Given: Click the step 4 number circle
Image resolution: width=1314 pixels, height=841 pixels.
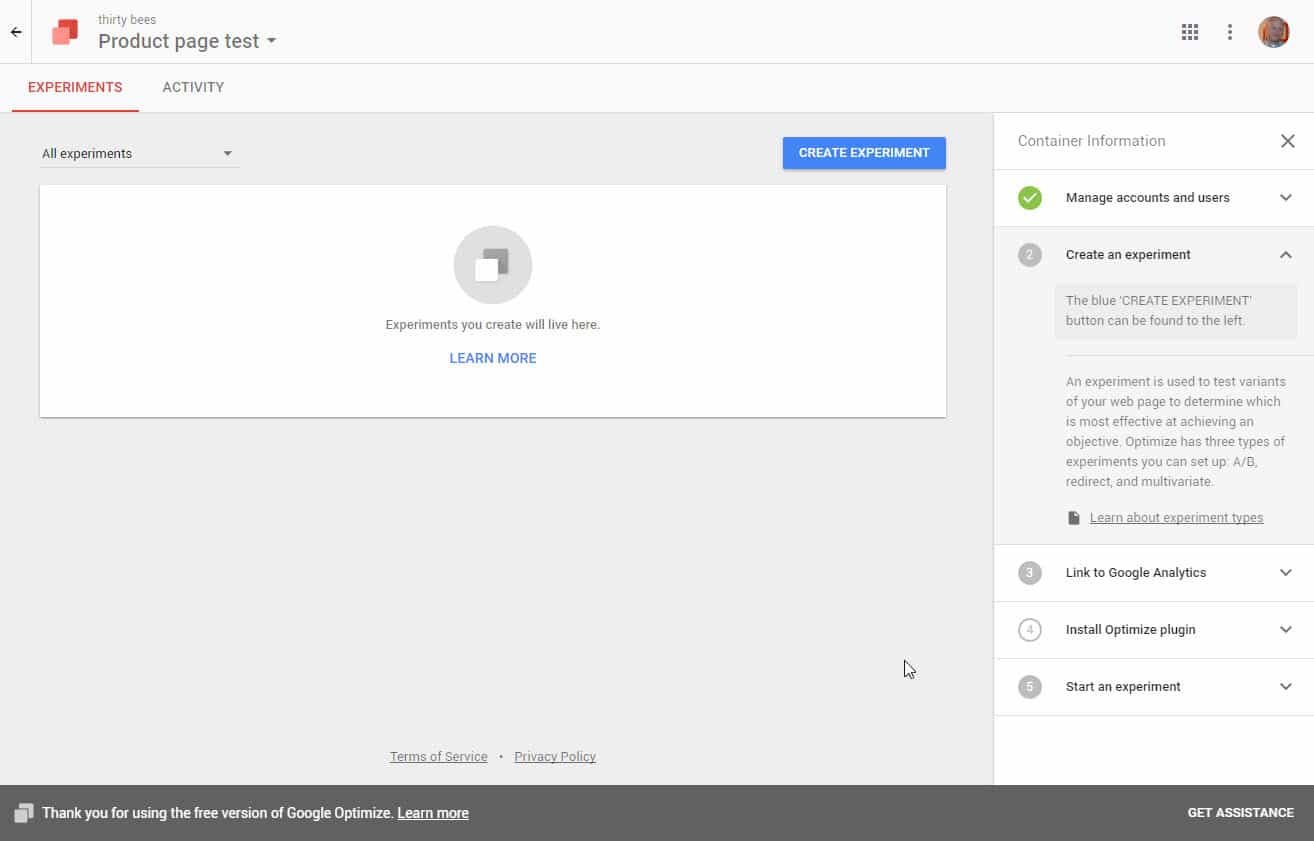Looking at the screenshot, I should 1030,630.
